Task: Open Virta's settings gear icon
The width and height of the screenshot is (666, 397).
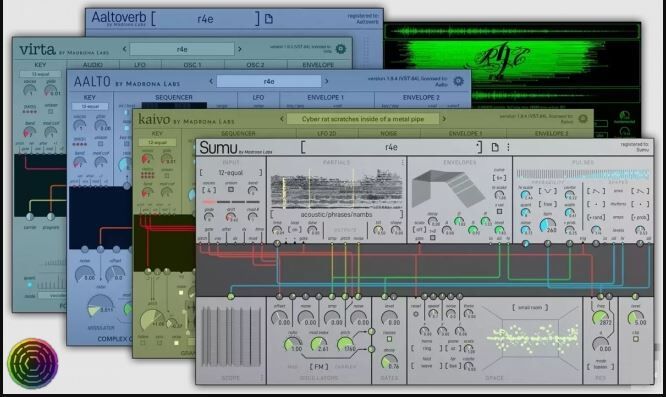Action: click(341, 49)
